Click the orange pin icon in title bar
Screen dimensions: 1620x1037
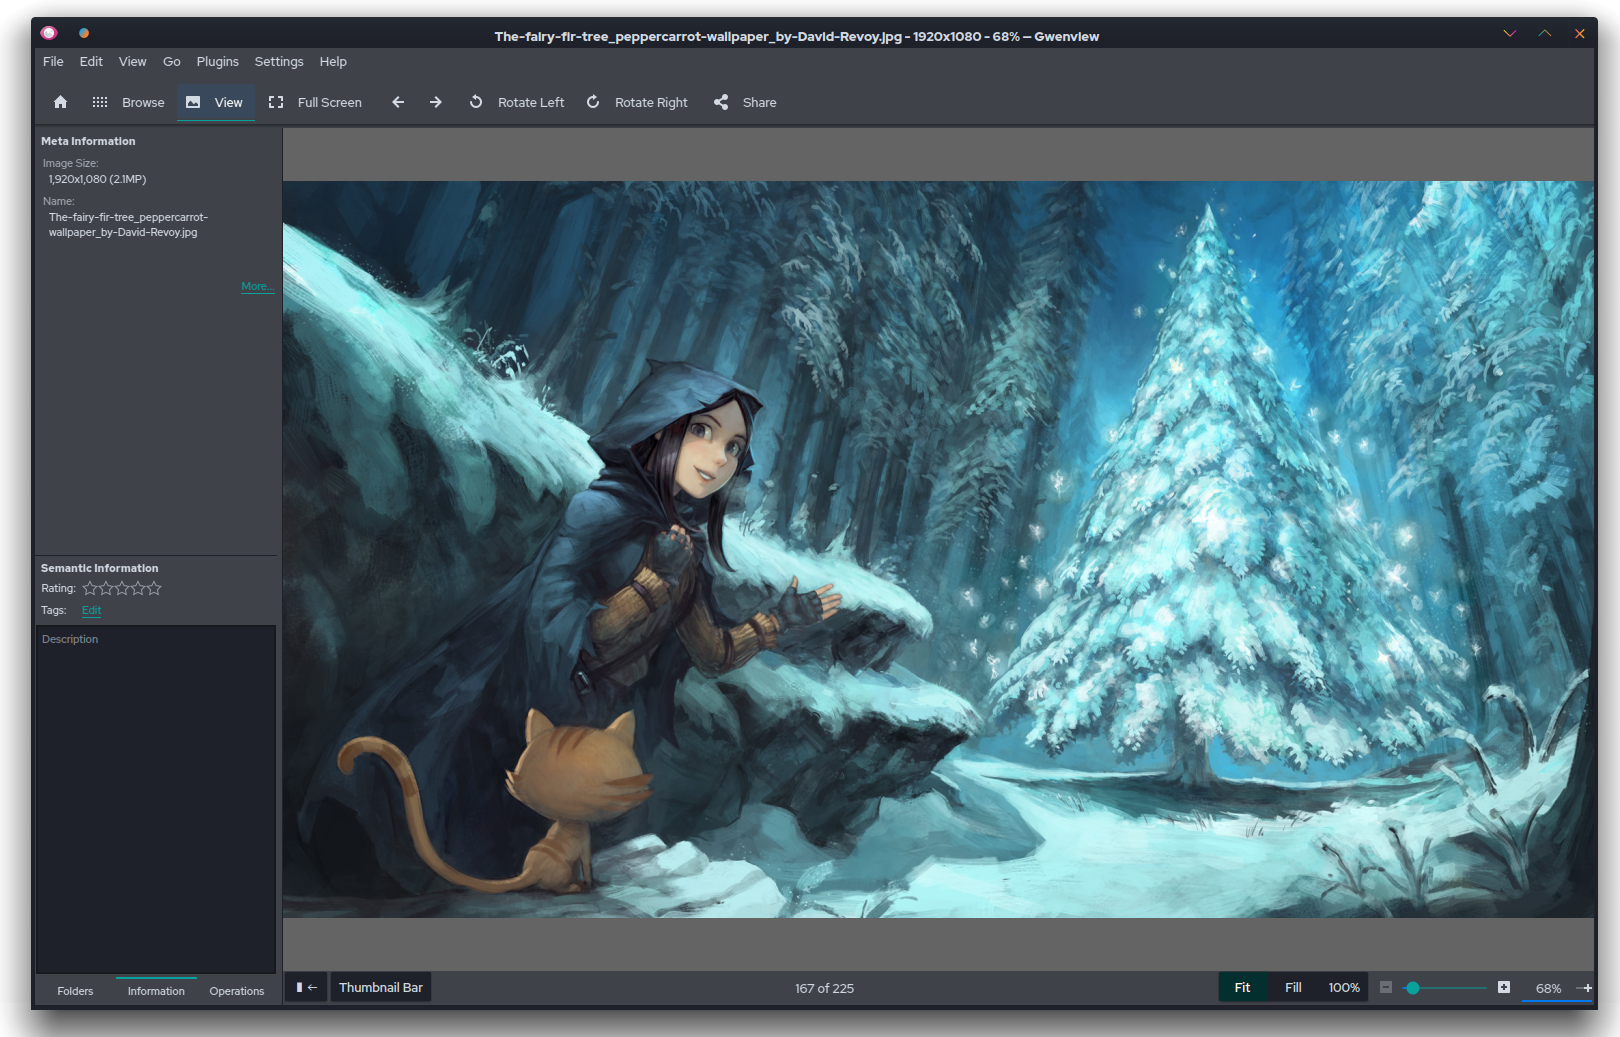84,33
